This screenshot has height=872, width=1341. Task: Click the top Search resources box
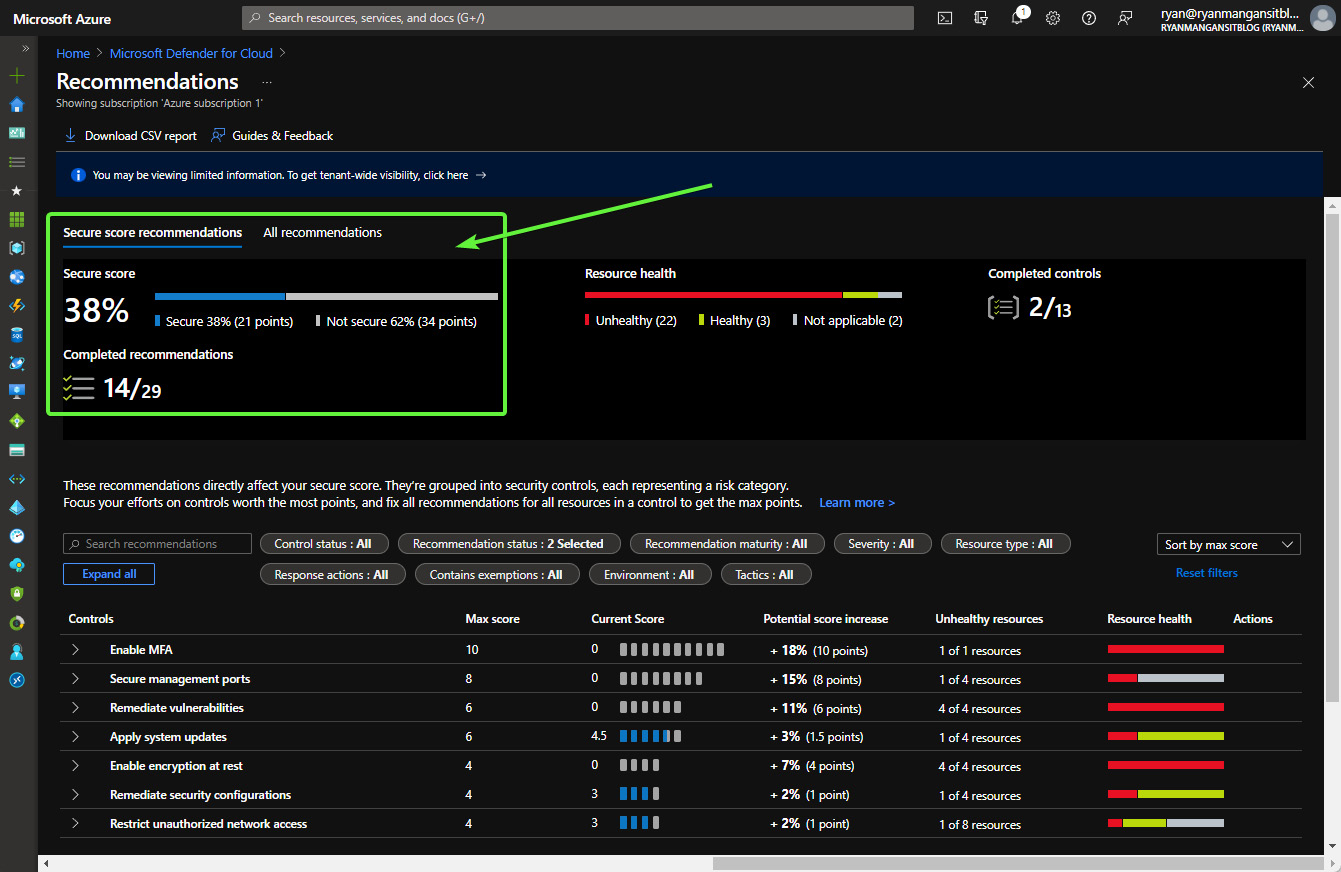[578, 18]
